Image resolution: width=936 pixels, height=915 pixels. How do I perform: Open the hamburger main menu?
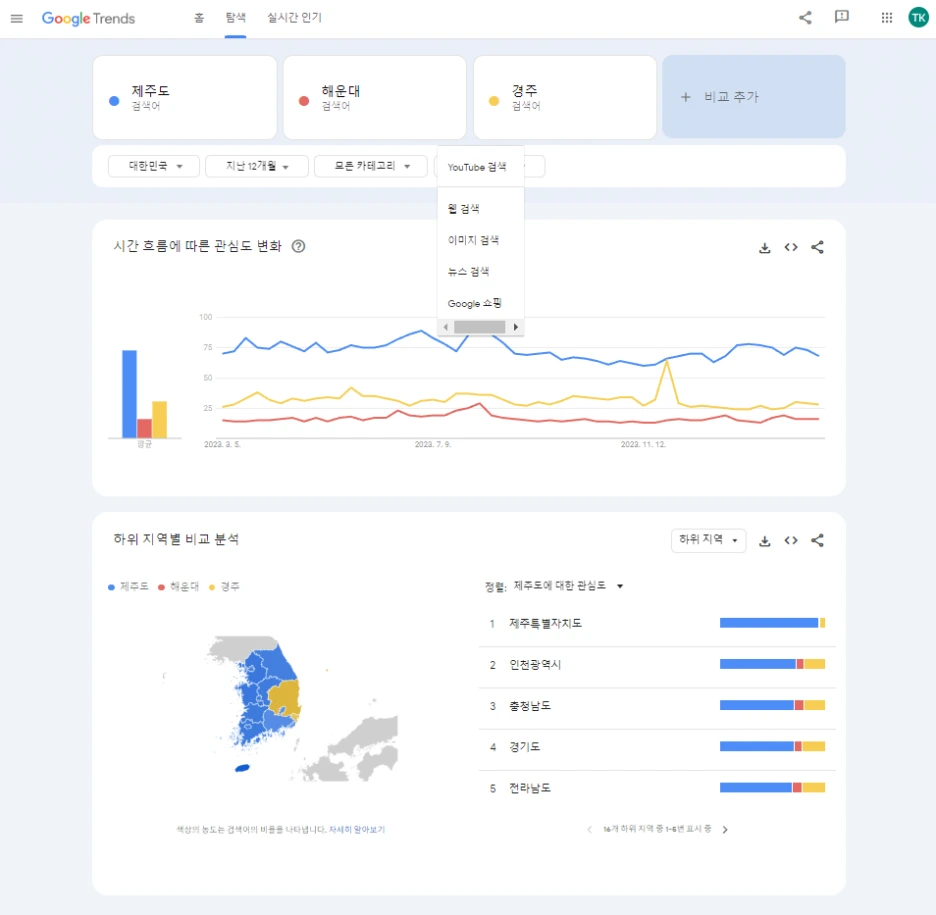click(17, 19)
